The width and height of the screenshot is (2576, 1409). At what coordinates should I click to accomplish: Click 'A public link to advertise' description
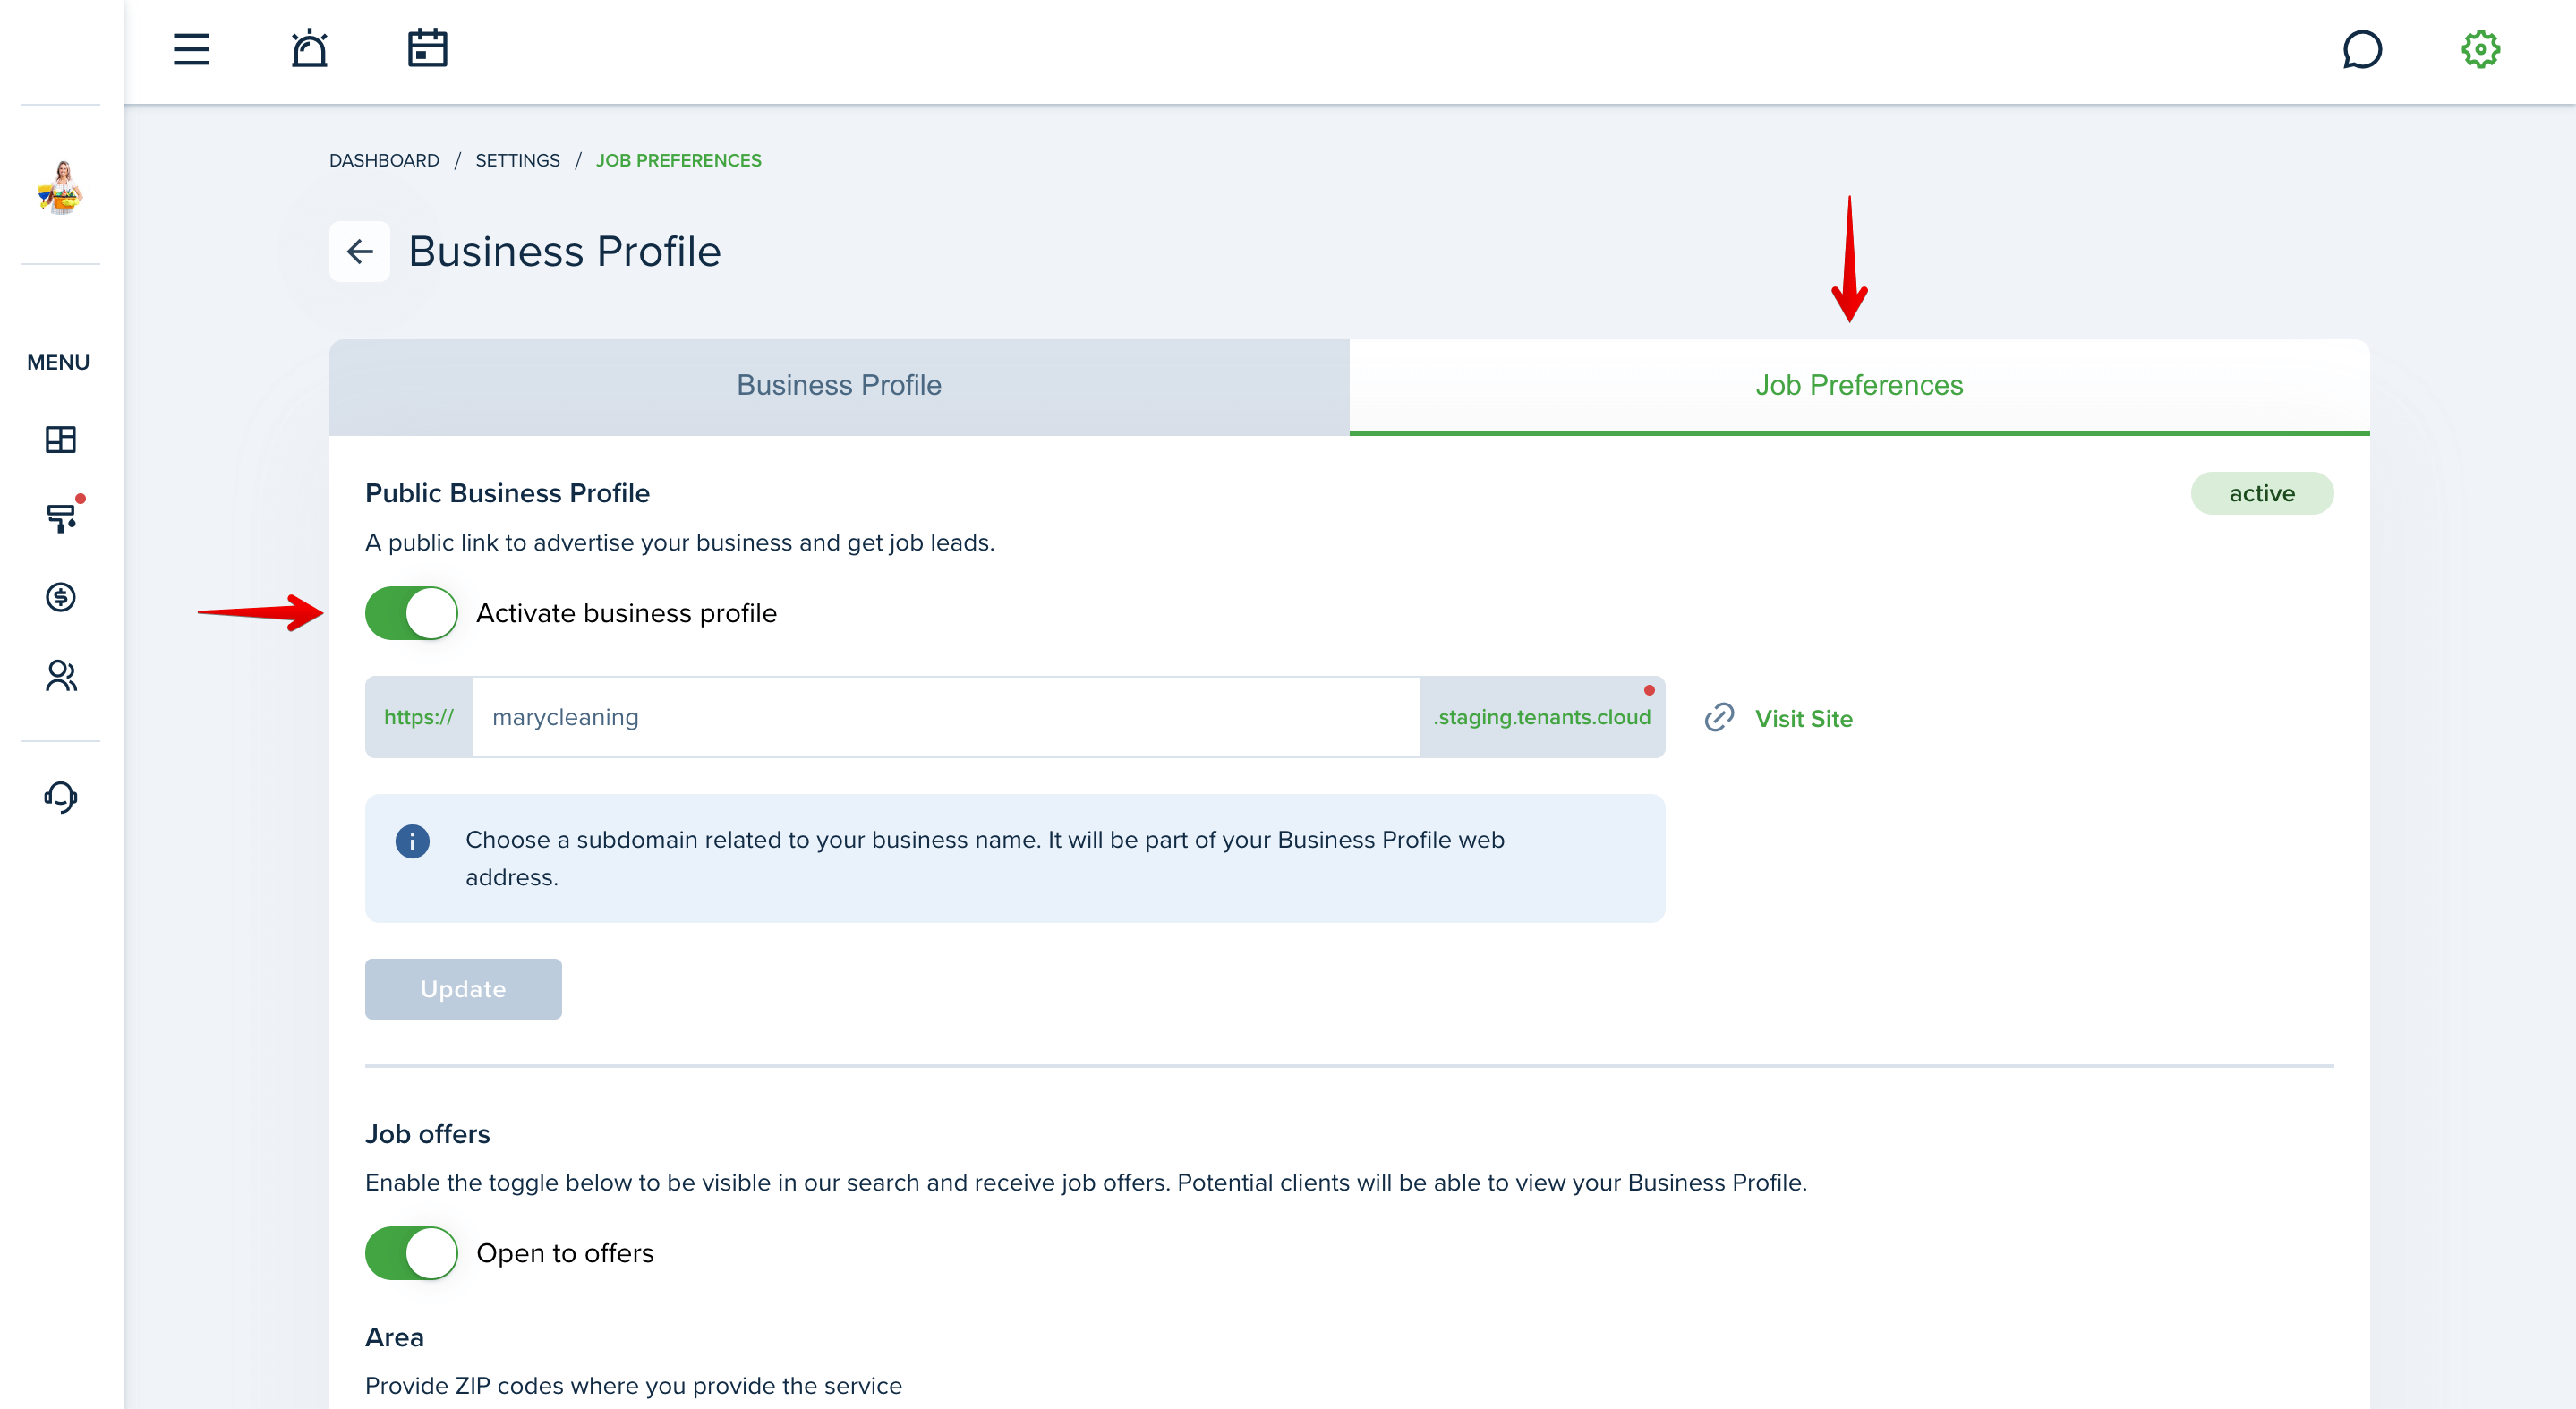coord(680,543)
